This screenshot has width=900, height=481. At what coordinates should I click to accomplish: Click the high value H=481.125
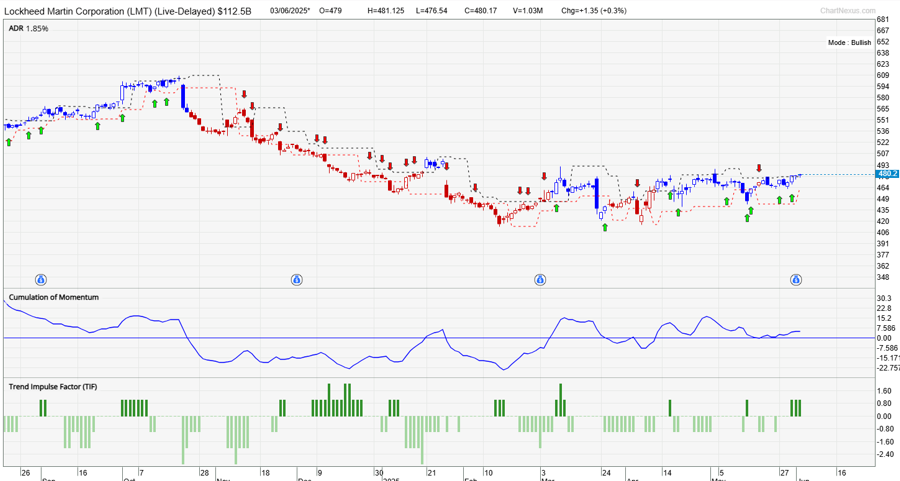[x=386, y=11]
